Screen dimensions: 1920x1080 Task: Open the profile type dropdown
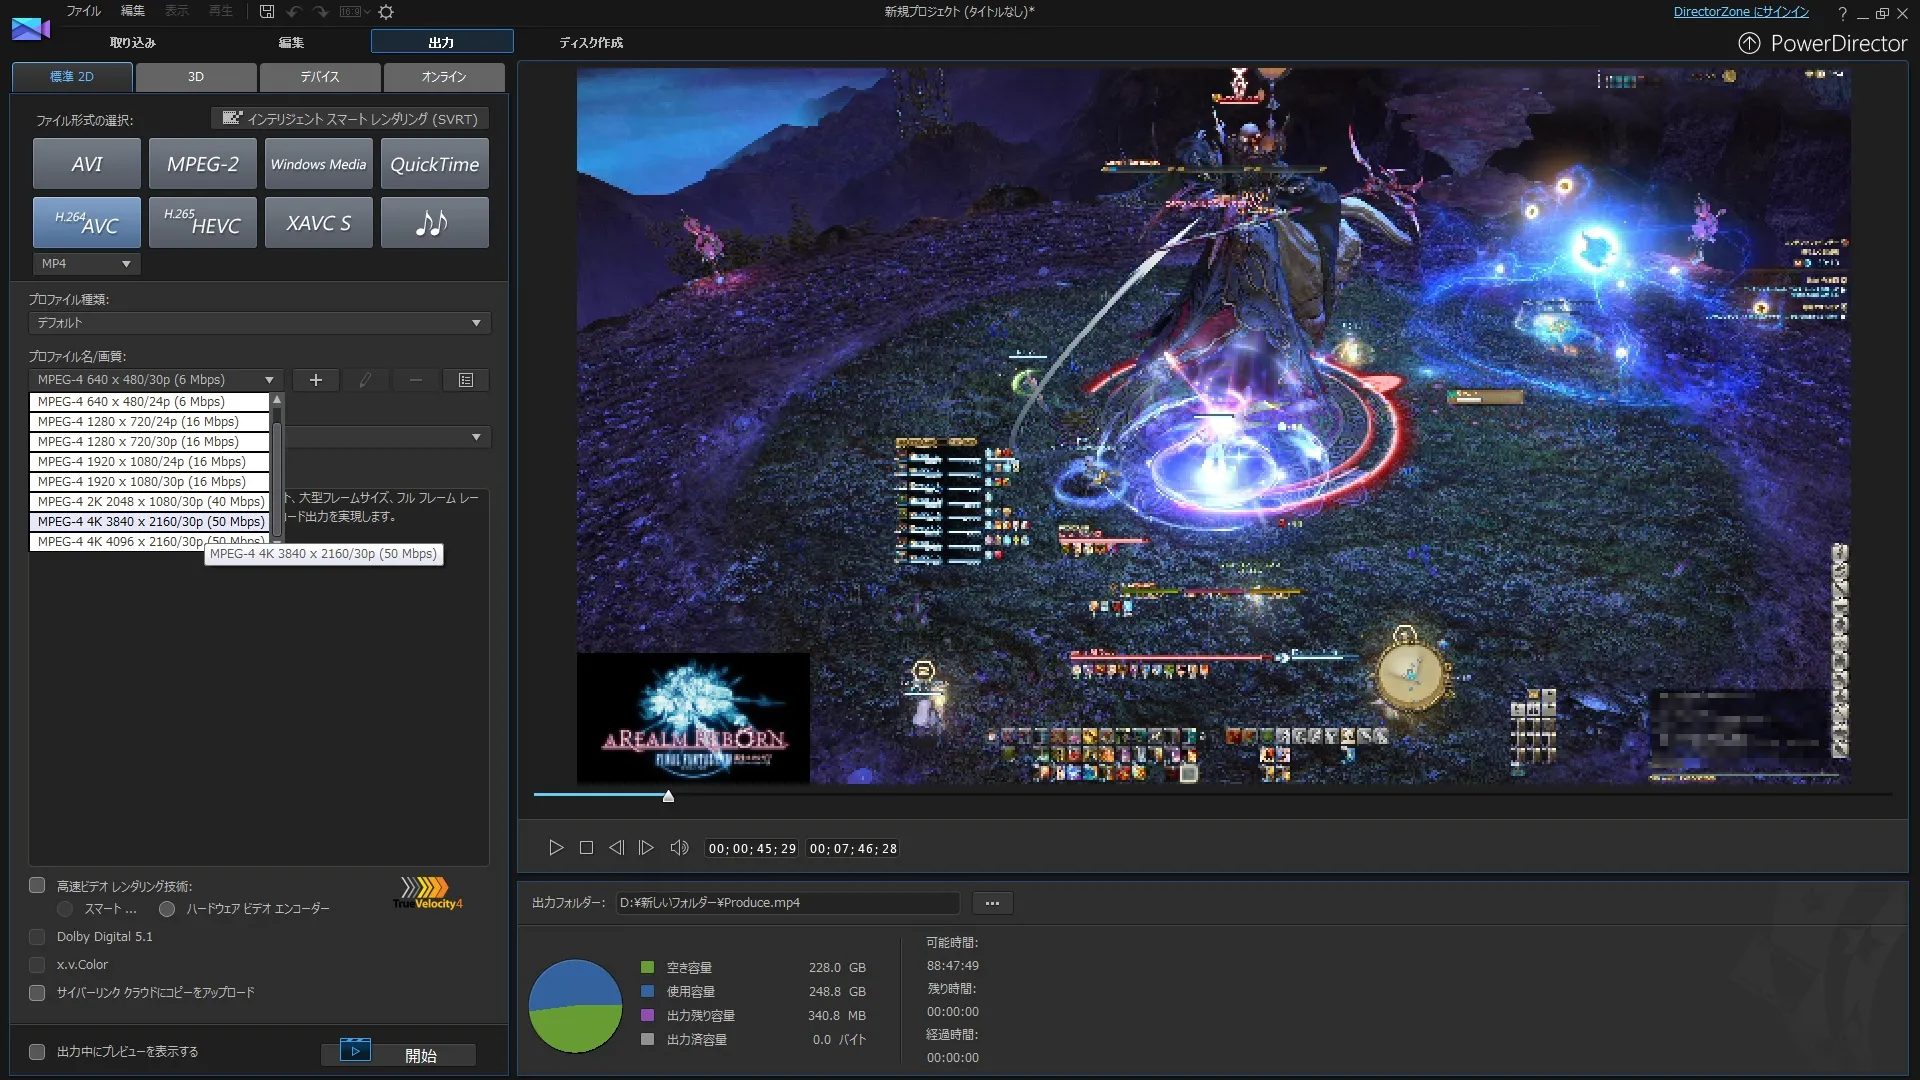[x=259, y=323]
